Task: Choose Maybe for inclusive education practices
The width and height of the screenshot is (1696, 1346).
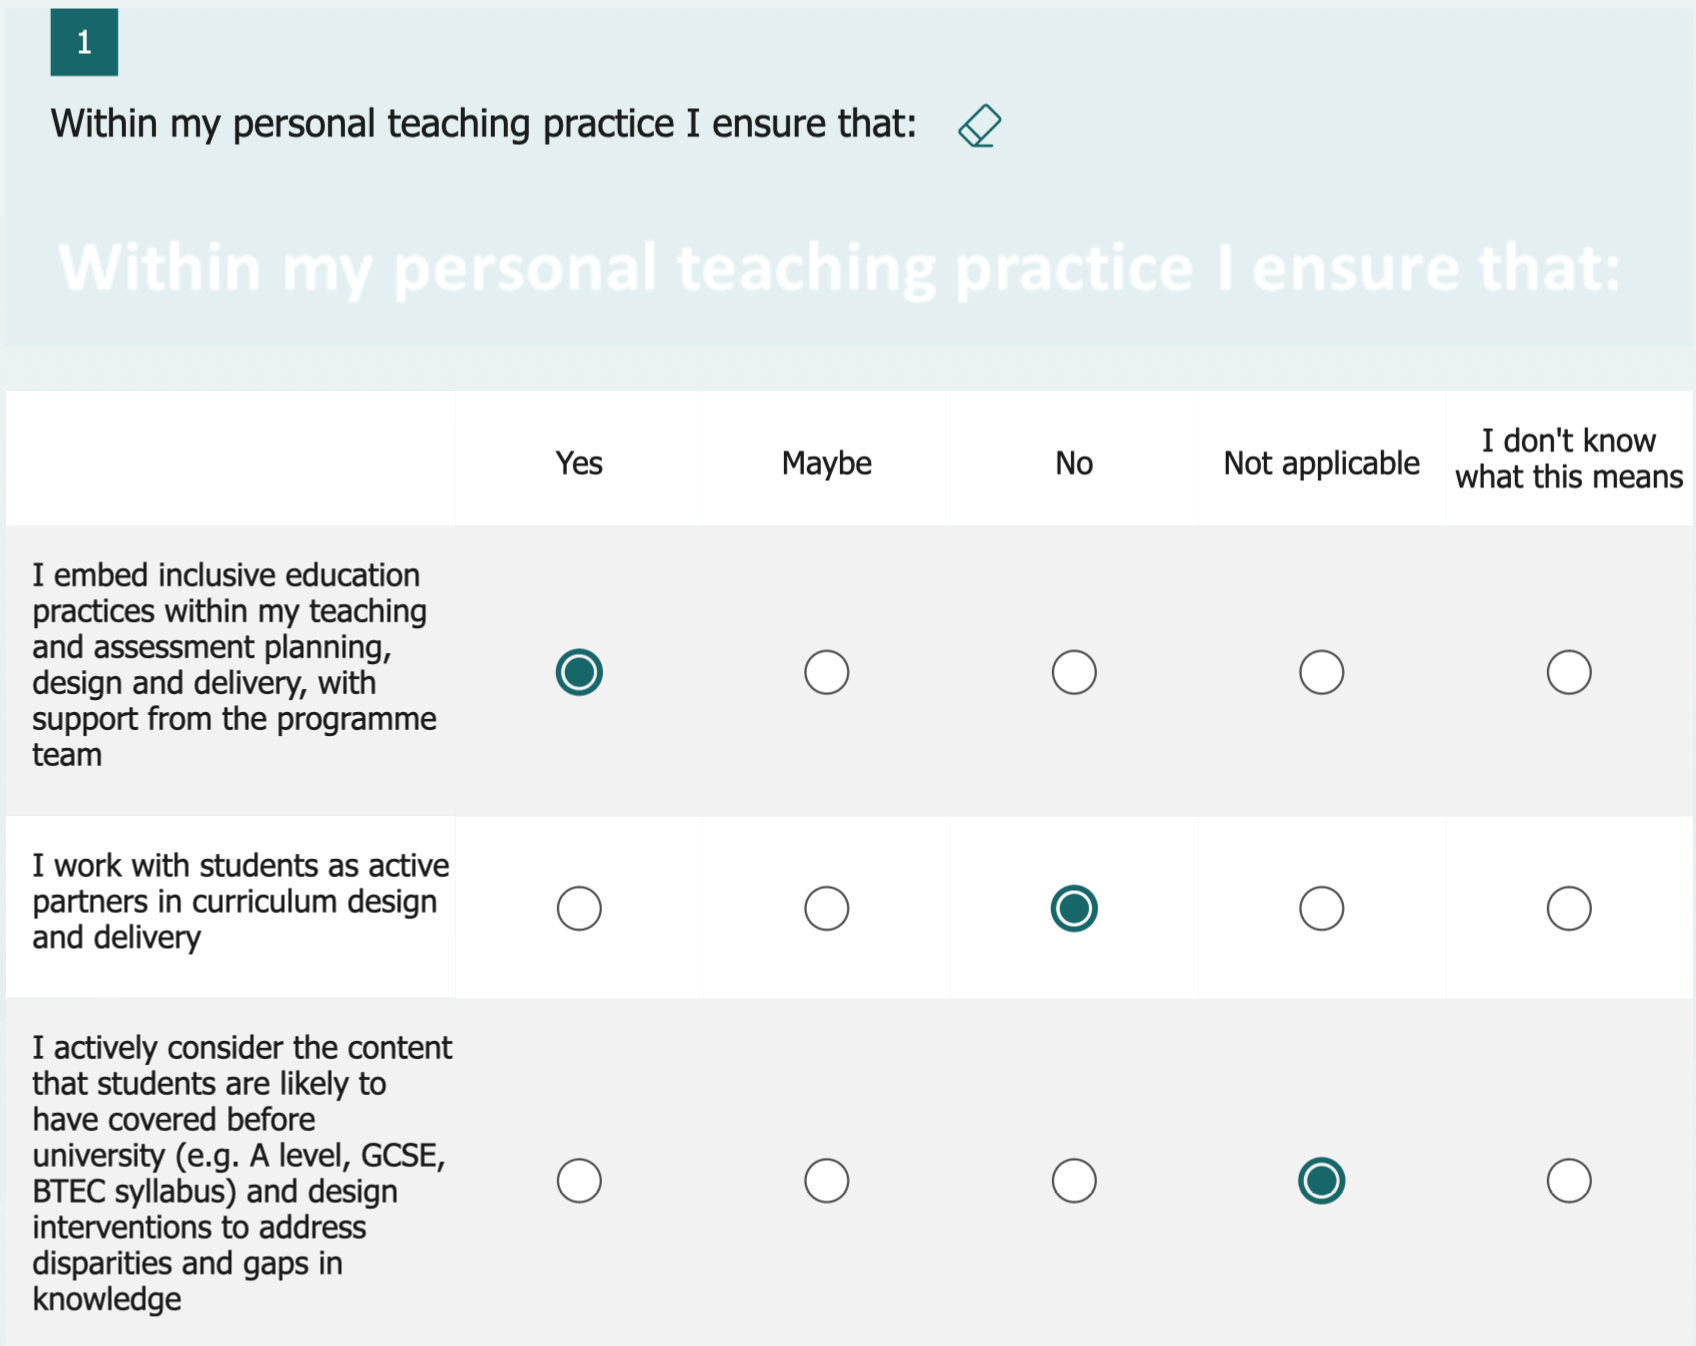Action: (x=826, y=672)
